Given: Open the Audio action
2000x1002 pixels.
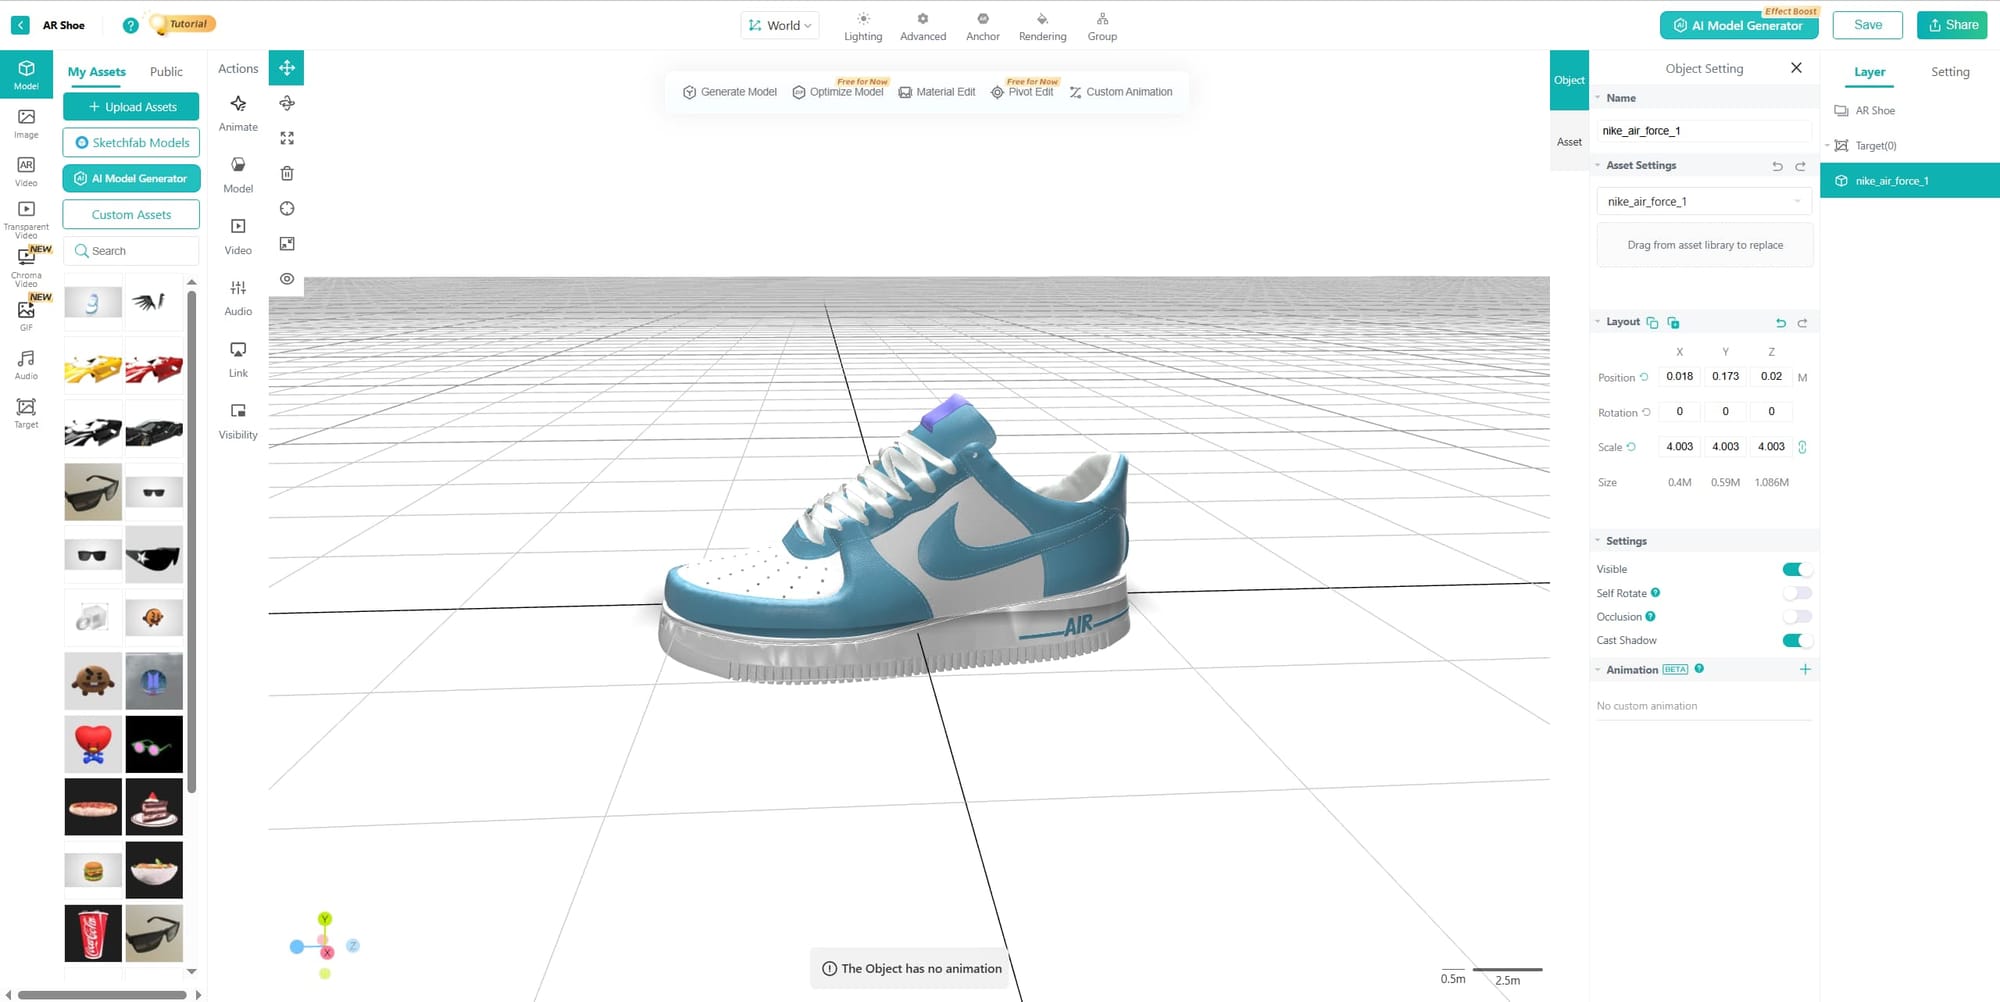Looking at the screenshot, I should pyautogui.click(x=238, y=298).
